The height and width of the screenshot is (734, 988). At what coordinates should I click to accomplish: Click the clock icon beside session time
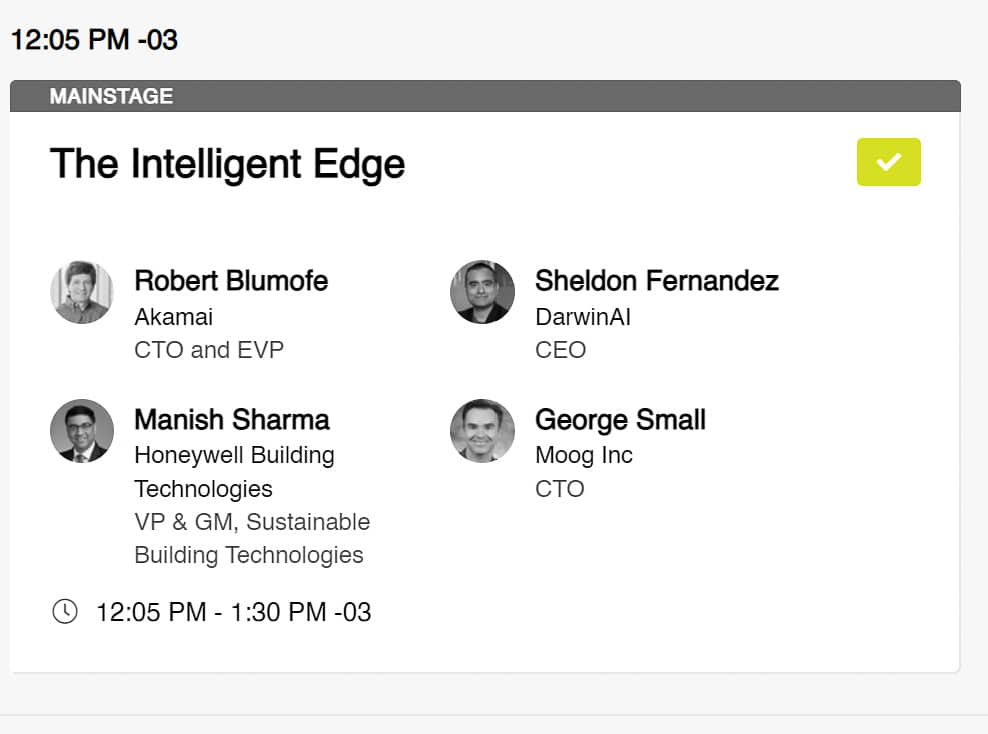click(64, 611)
